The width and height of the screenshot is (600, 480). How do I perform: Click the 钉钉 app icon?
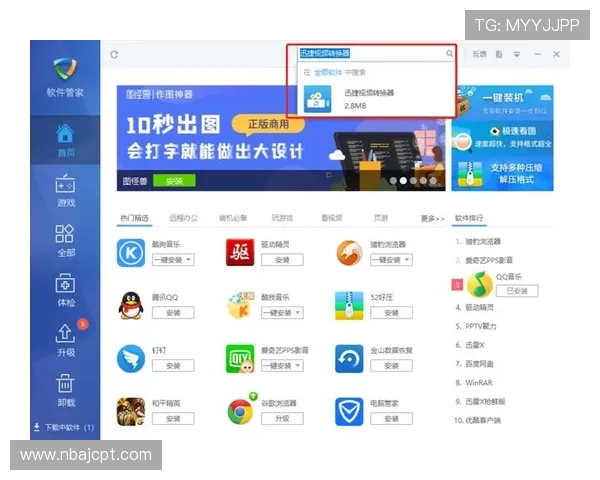point(131,358)
